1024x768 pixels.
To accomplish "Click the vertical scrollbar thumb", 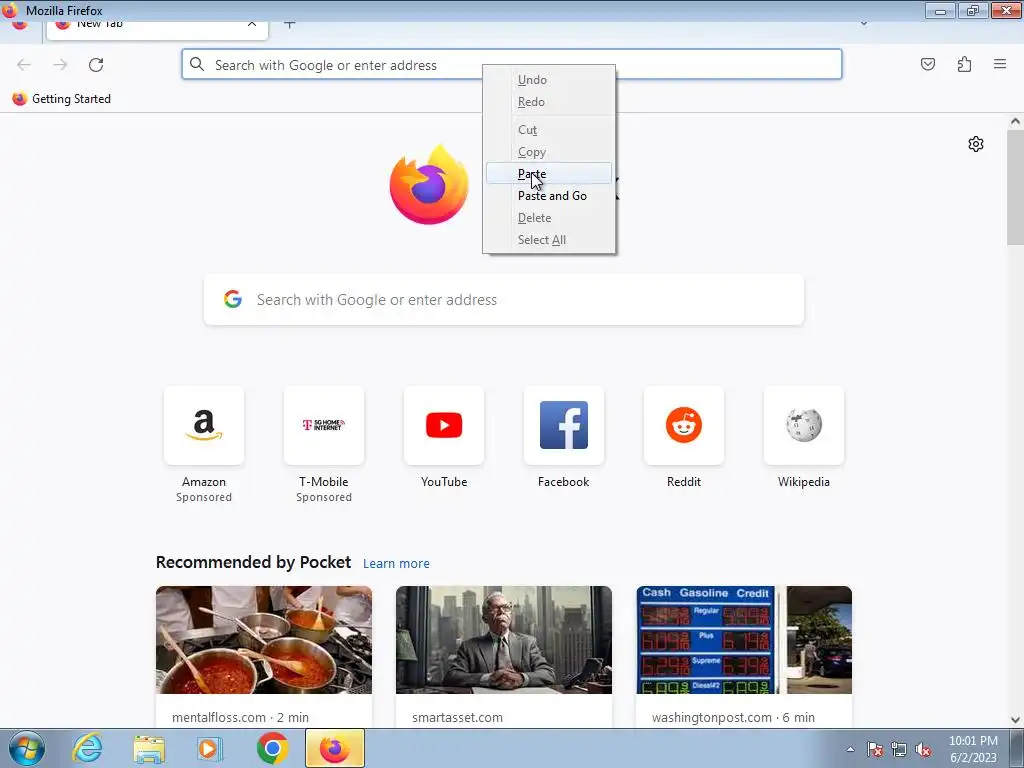I will pyautogui.click(x=1015, y=187).
